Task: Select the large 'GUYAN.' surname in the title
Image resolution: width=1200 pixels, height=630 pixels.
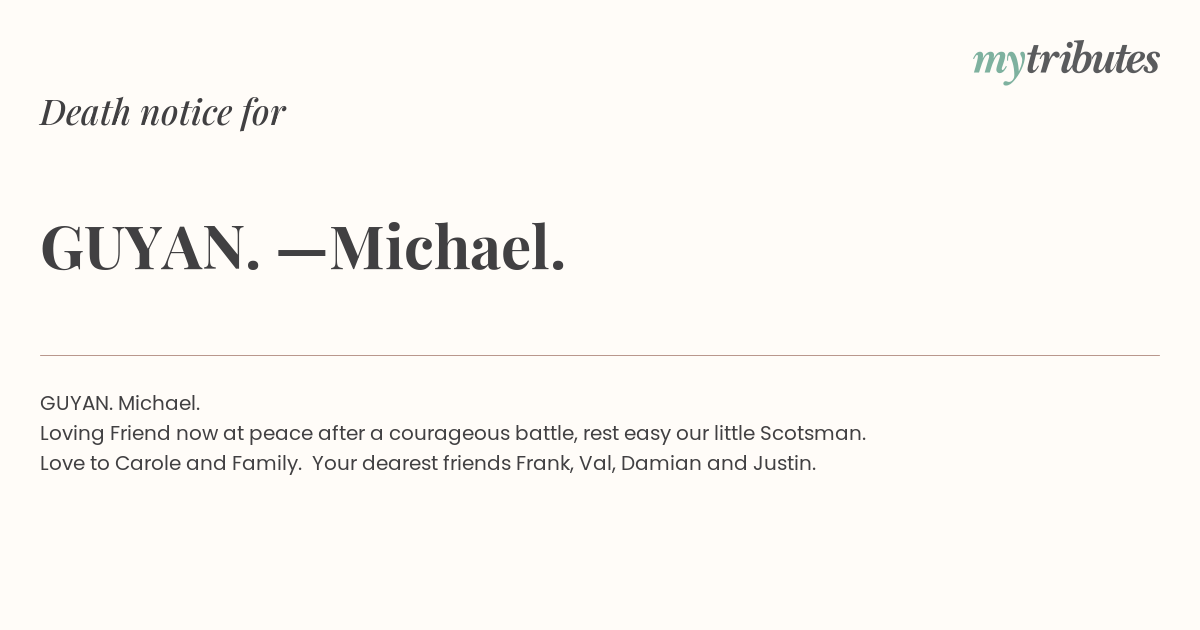Action: pyautogui.click(x=151, y=248)
